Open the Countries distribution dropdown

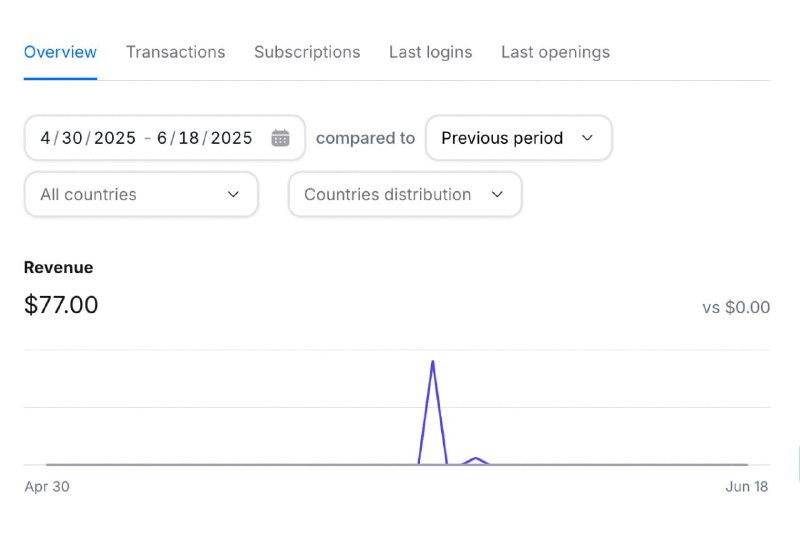404,194
